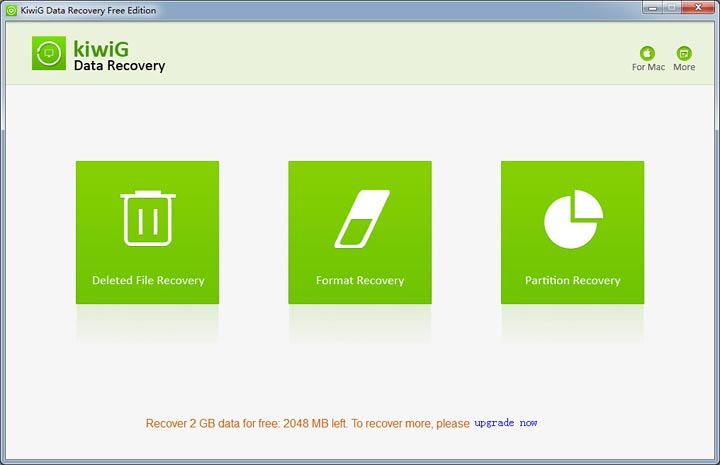Click the kiwiG green logo icon
Viewport: 720px width, 465px height.
point(49,53)
